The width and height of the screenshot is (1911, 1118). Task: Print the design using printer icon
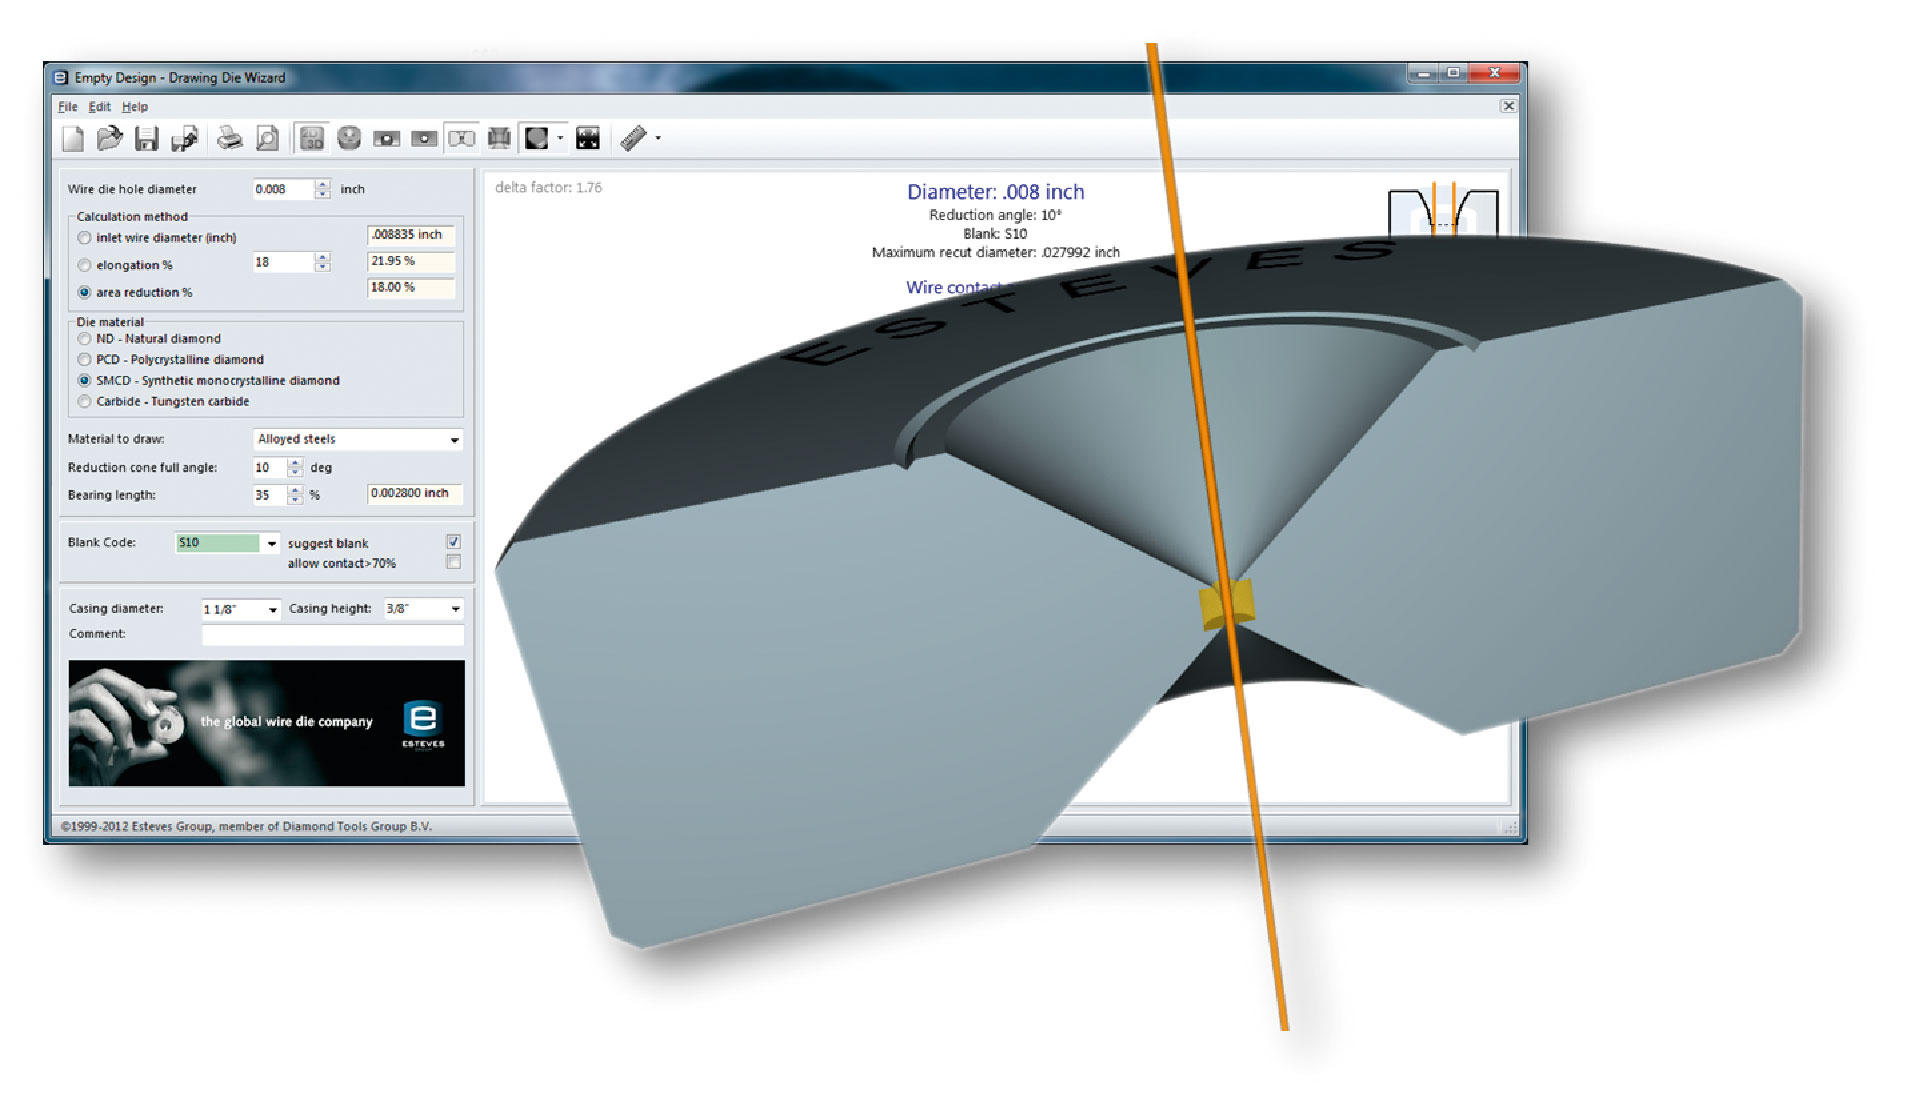(230, 139)
